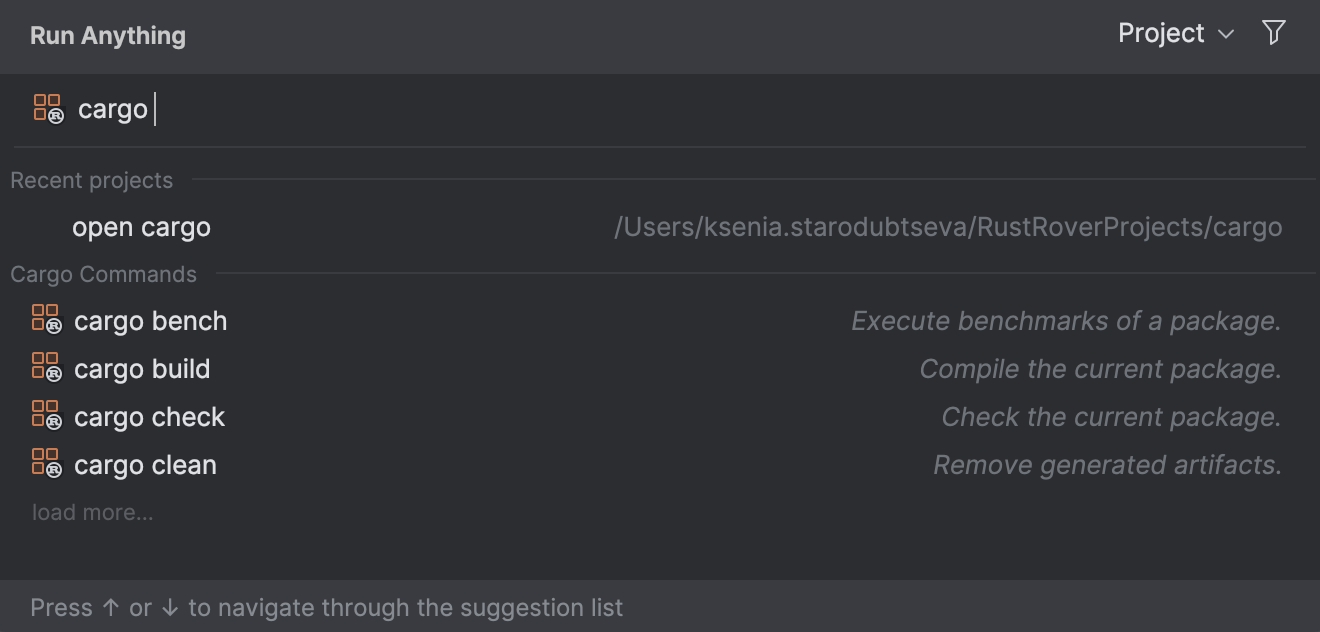
Task: Click the cargo clean command icon
Action: click(x=46, y=464)
